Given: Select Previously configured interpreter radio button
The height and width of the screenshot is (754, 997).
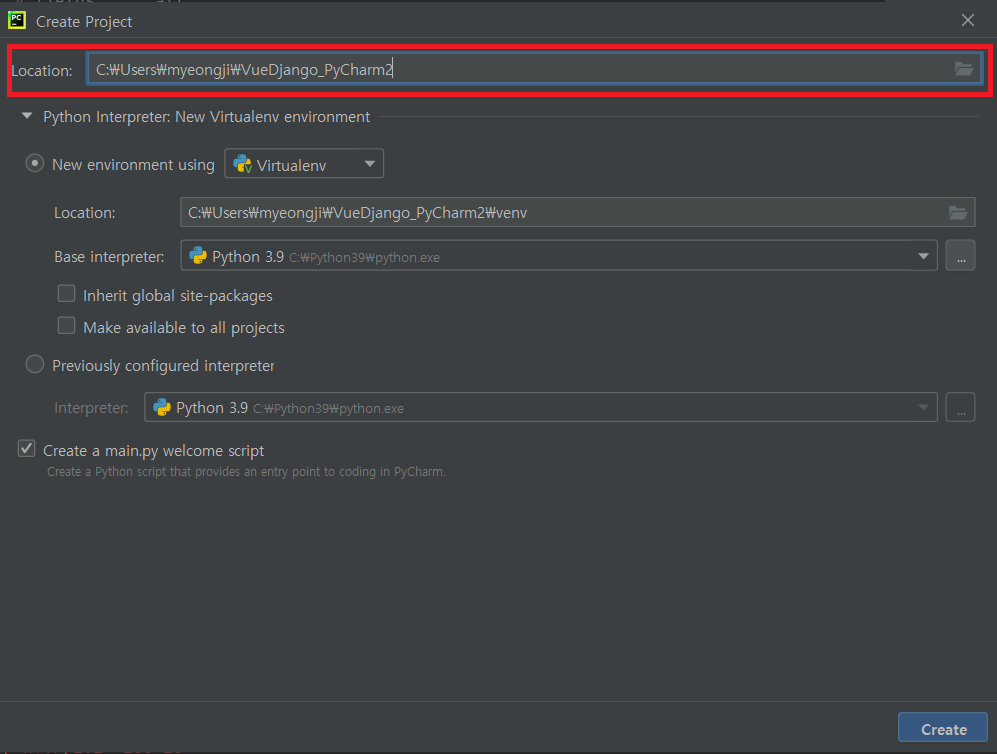Looking at the screenshot, I should coord(34,364).
